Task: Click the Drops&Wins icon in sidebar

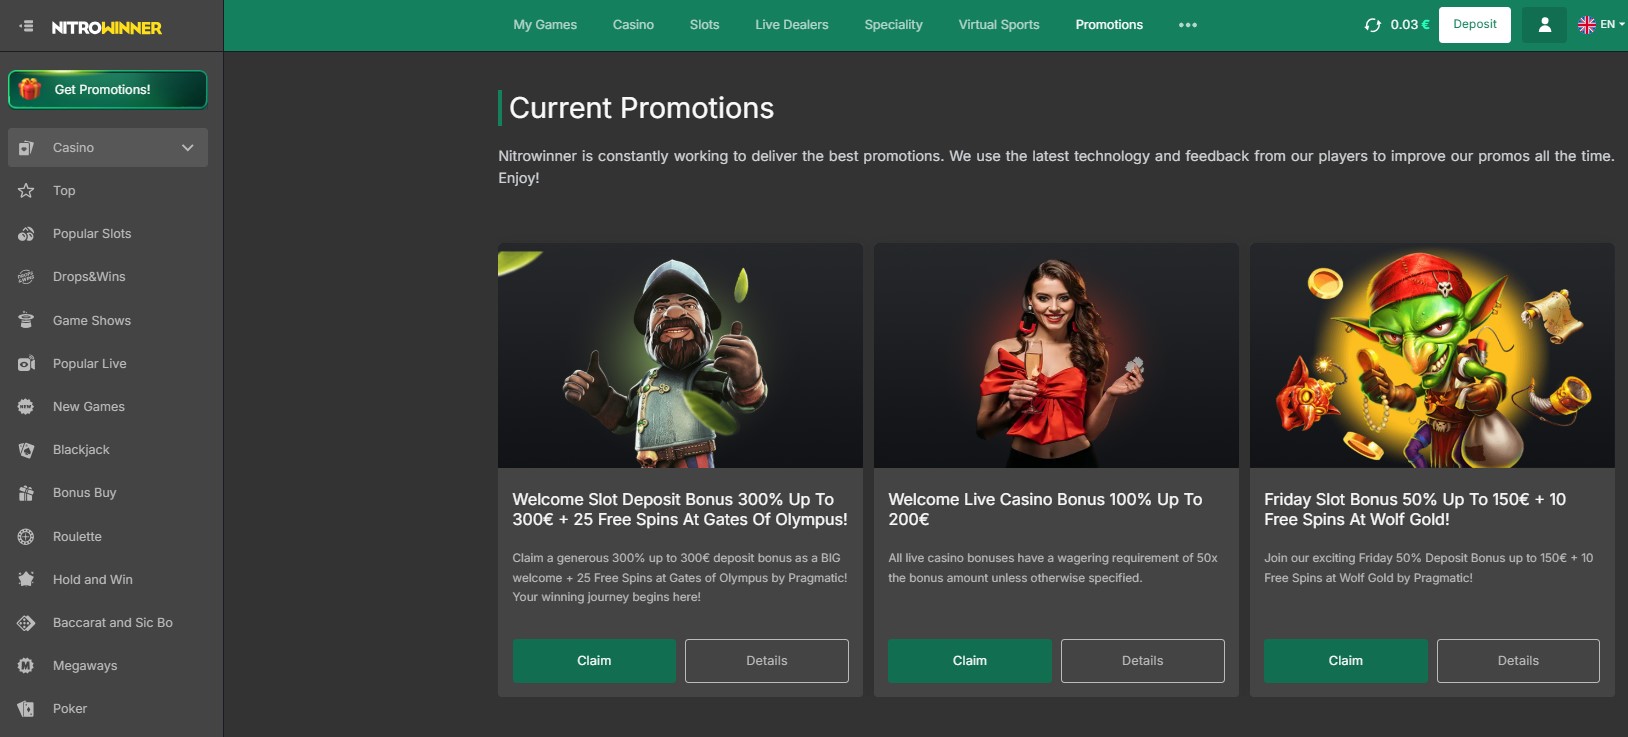Action: [x=26, y=277]
